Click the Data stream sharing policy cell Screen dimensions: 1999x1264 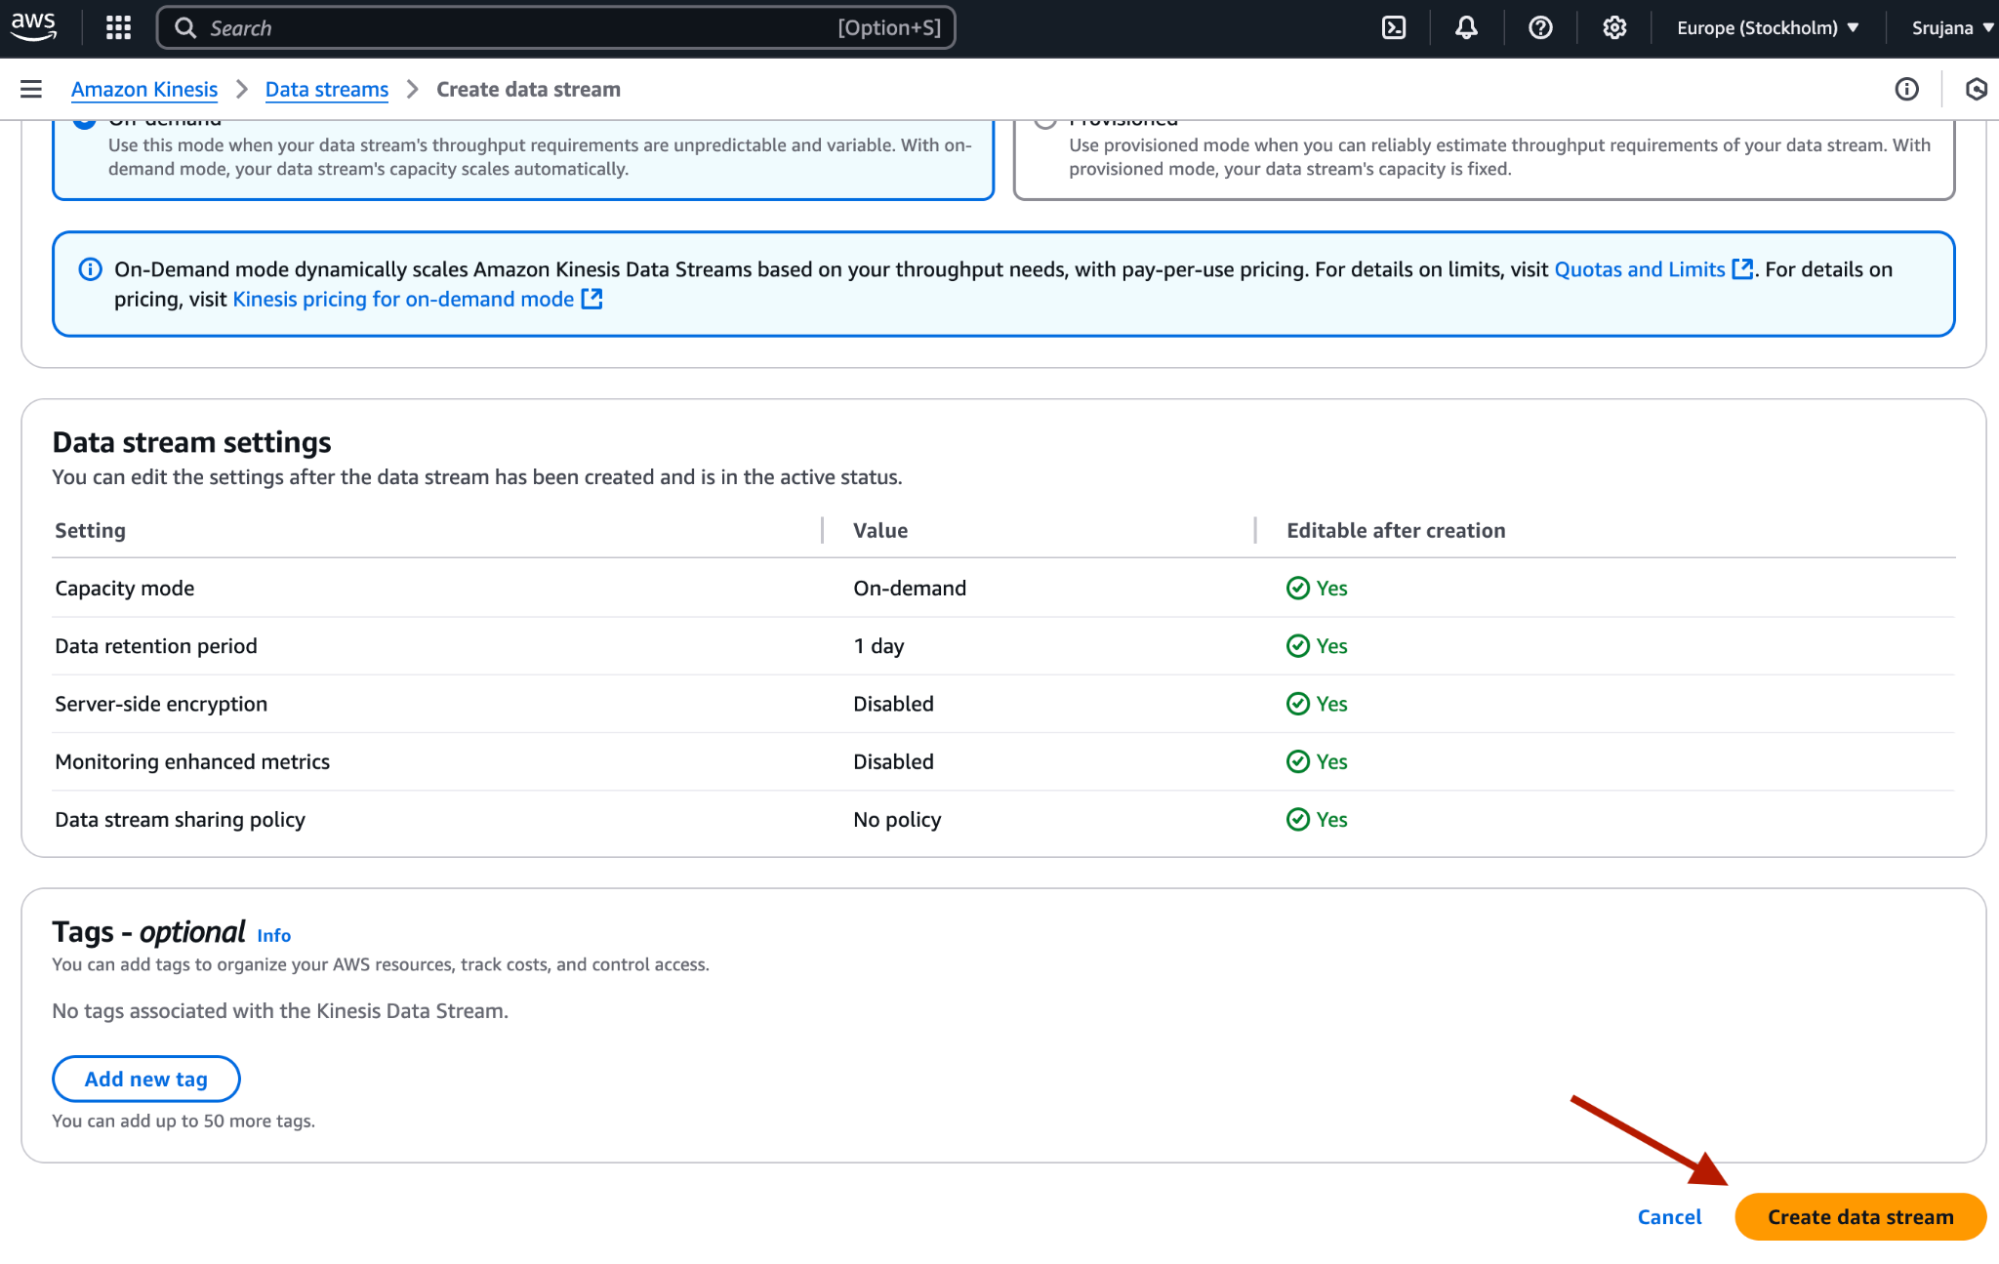pyautogui.click(x=180, y=820)
